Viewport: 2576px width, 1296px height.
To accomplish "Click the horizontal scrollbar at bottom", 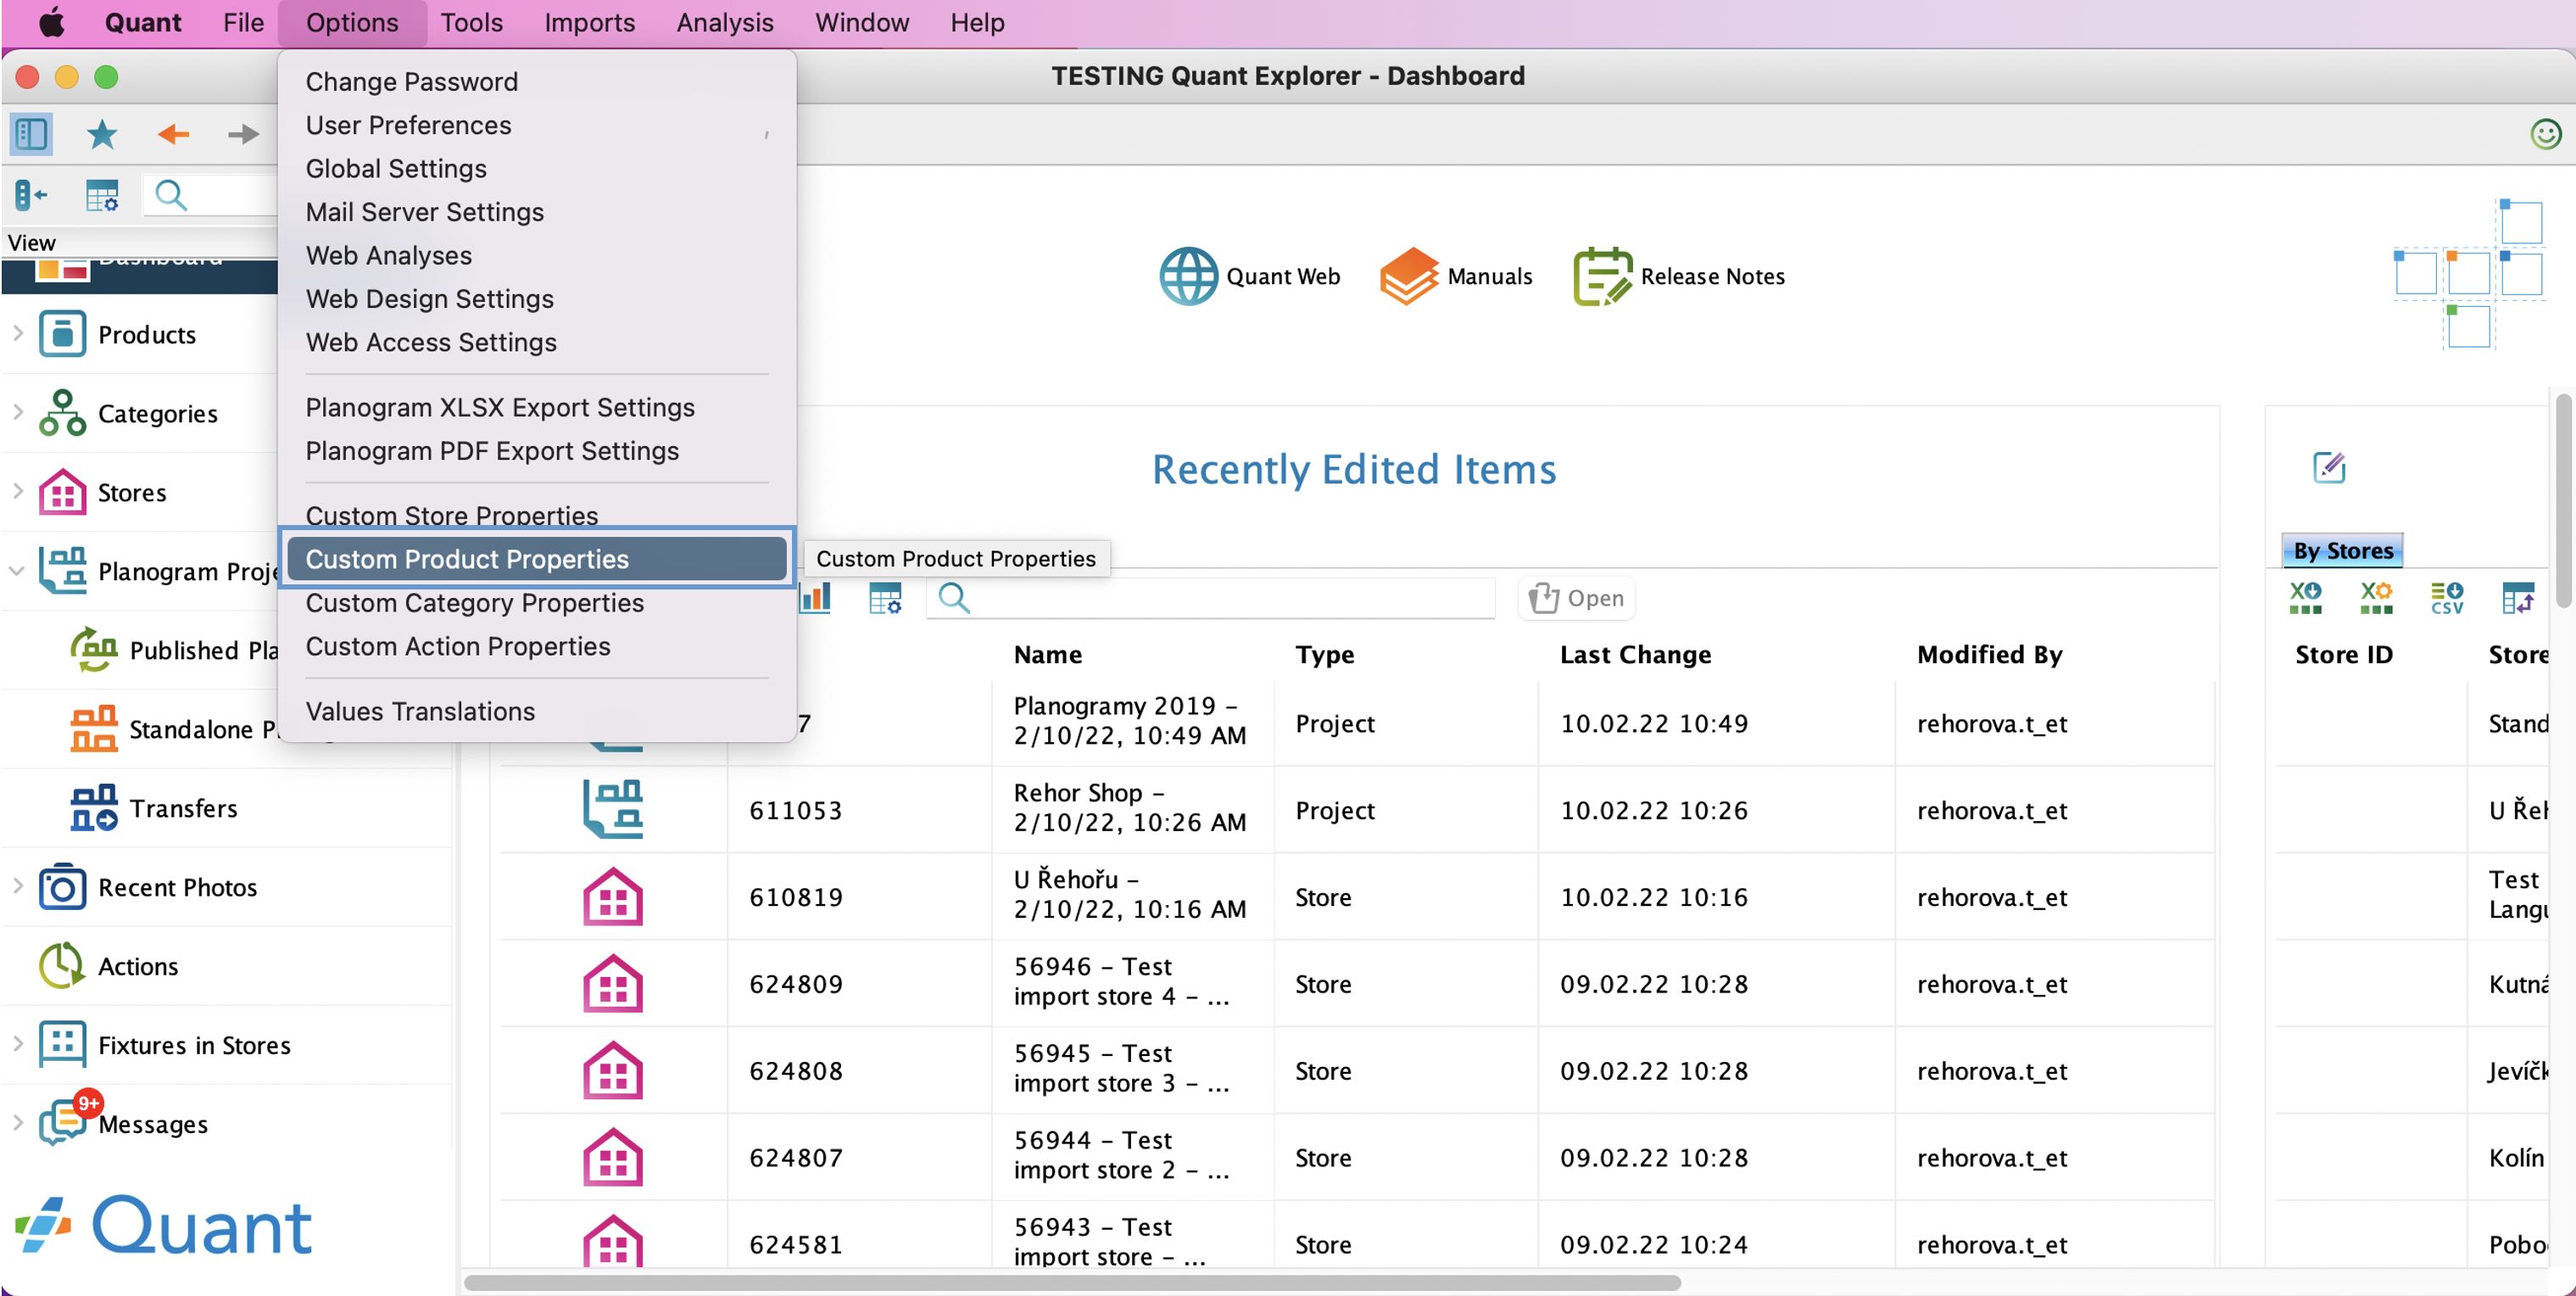I will (1072, 1282).
